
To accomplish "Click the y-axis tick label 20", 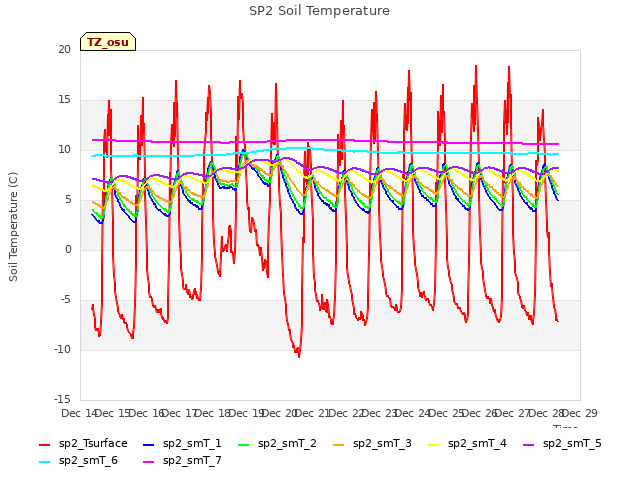I will click(x=64, y=49).
